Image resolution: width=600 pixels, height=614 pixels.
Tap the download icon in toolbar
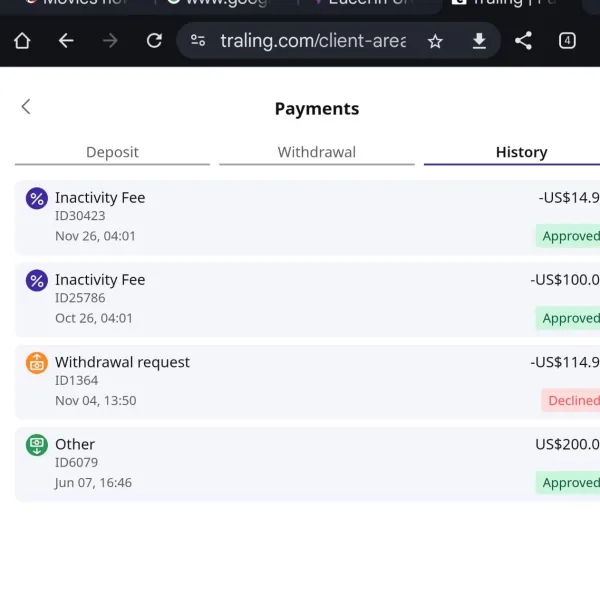pos(479,41)
